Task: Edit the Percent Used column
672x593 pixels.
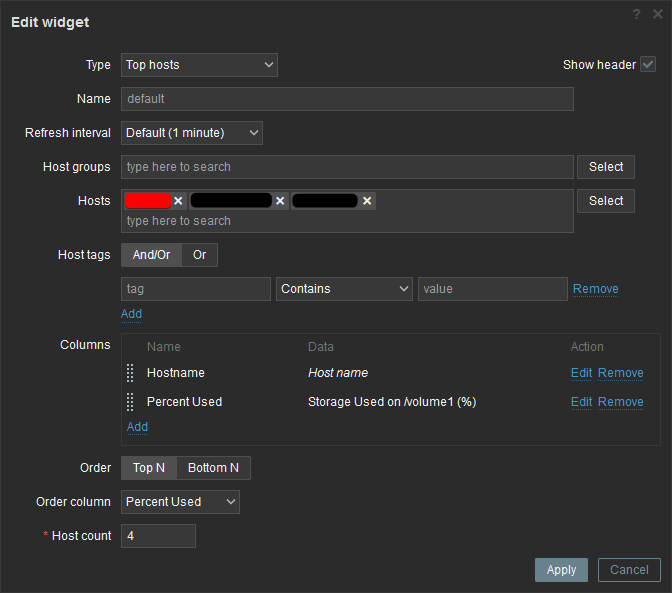Action: (581, 402)
